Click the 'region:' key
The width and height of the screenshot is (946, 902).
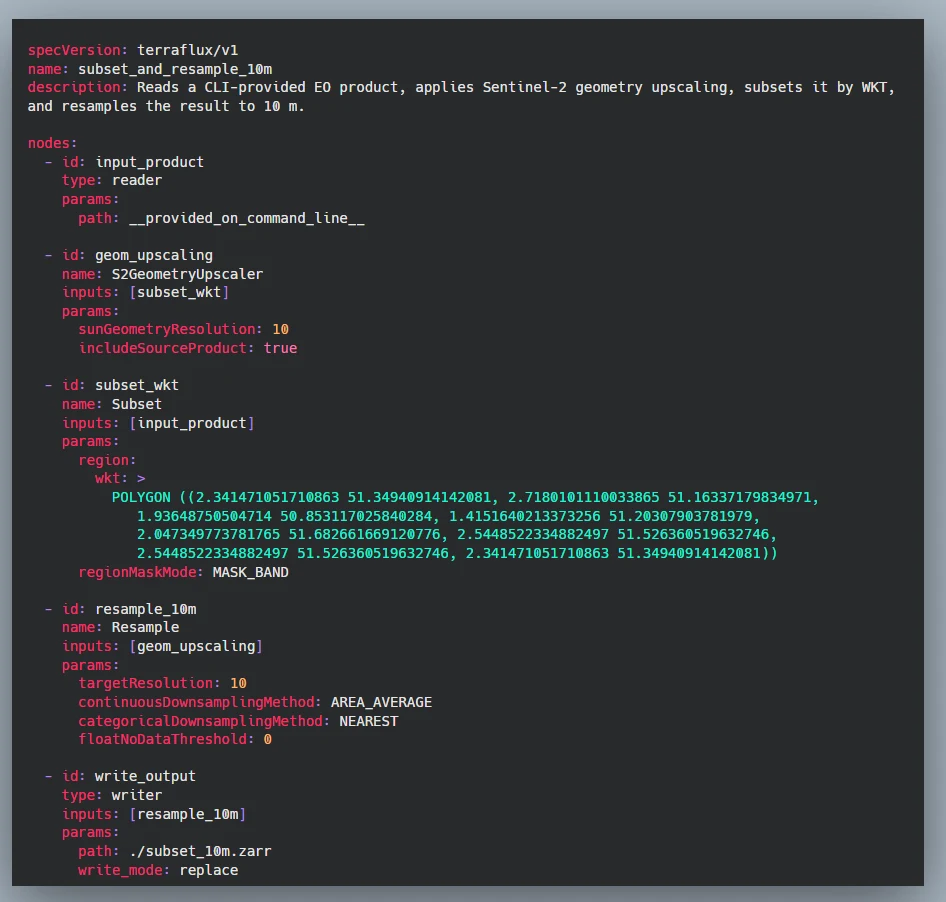107,460
